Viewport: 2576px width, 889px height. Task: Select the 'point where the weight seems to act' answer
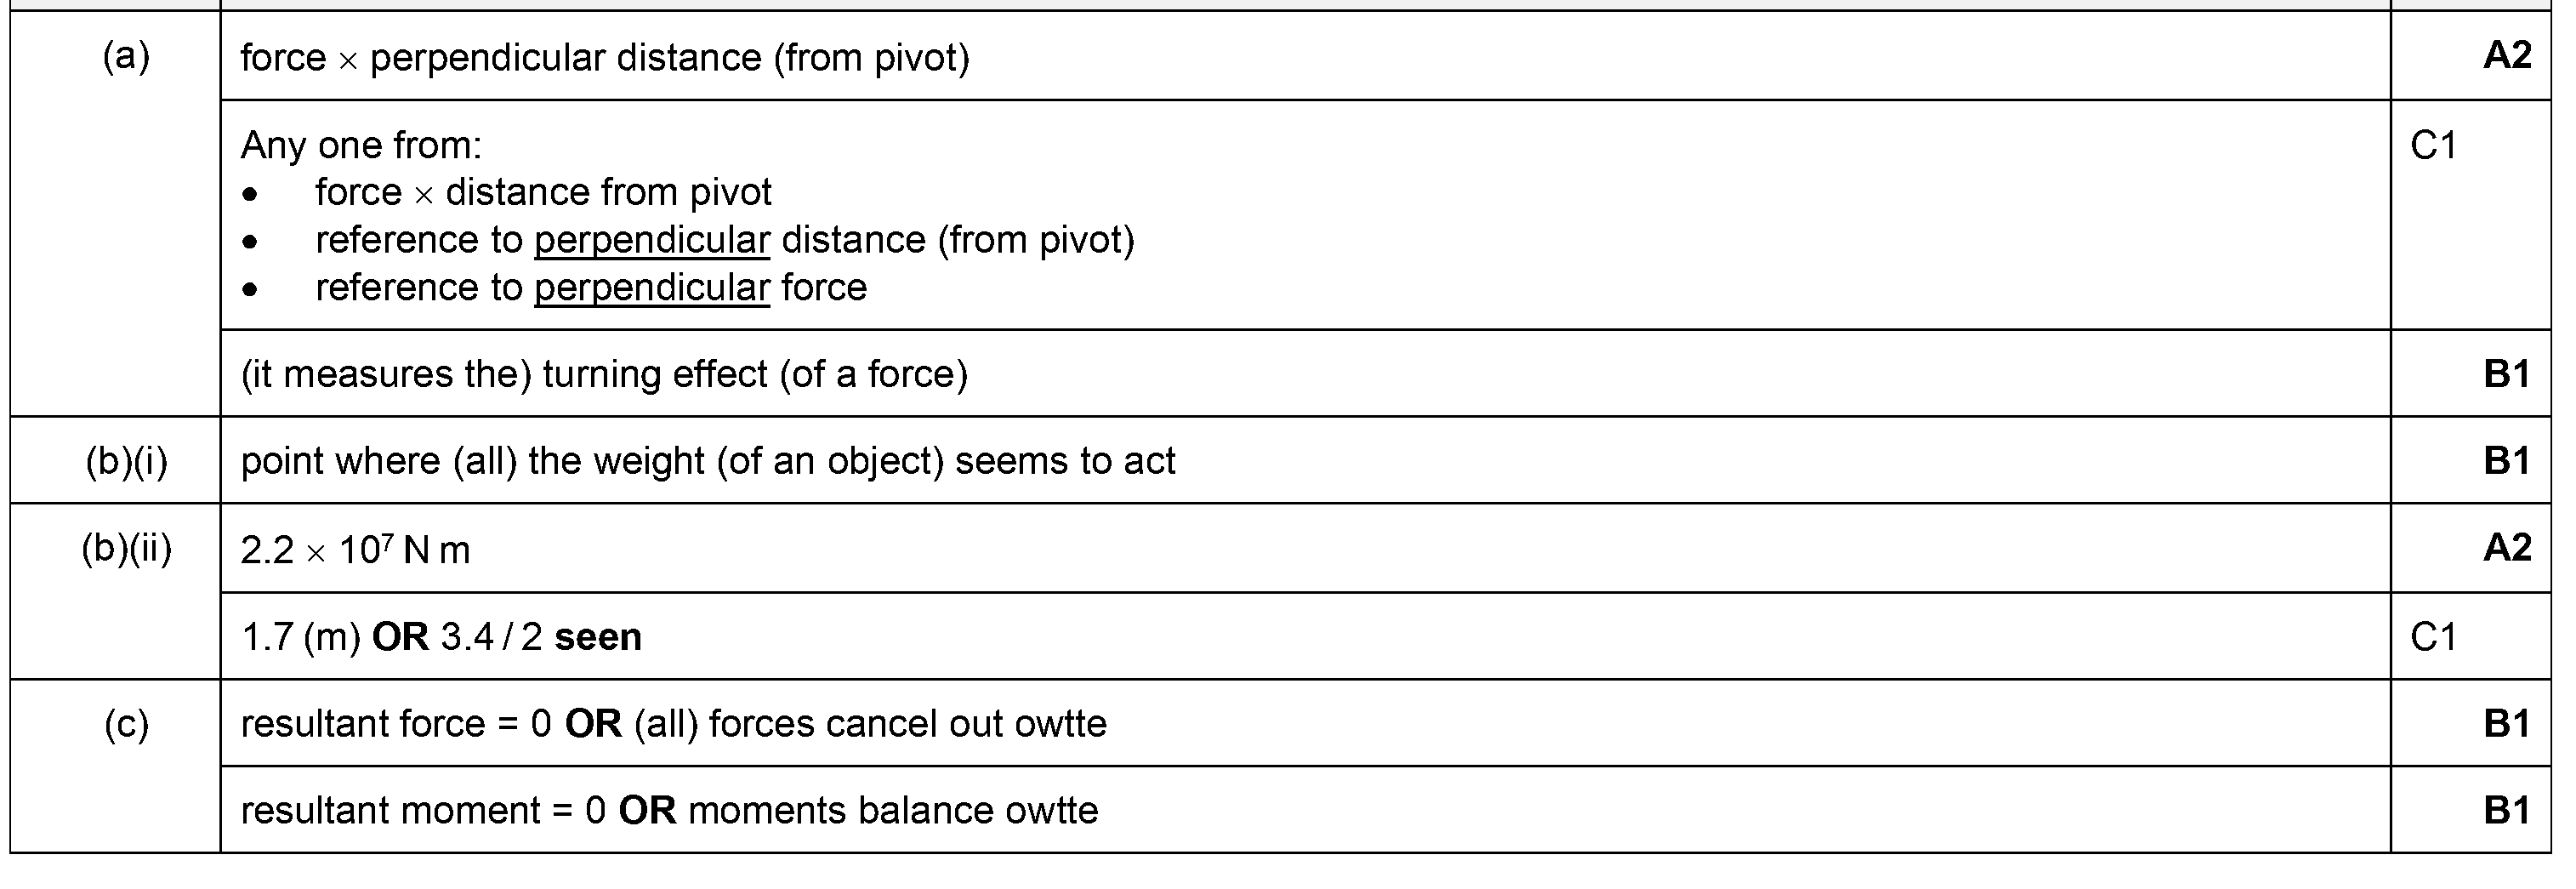click(x=708, y=461)
